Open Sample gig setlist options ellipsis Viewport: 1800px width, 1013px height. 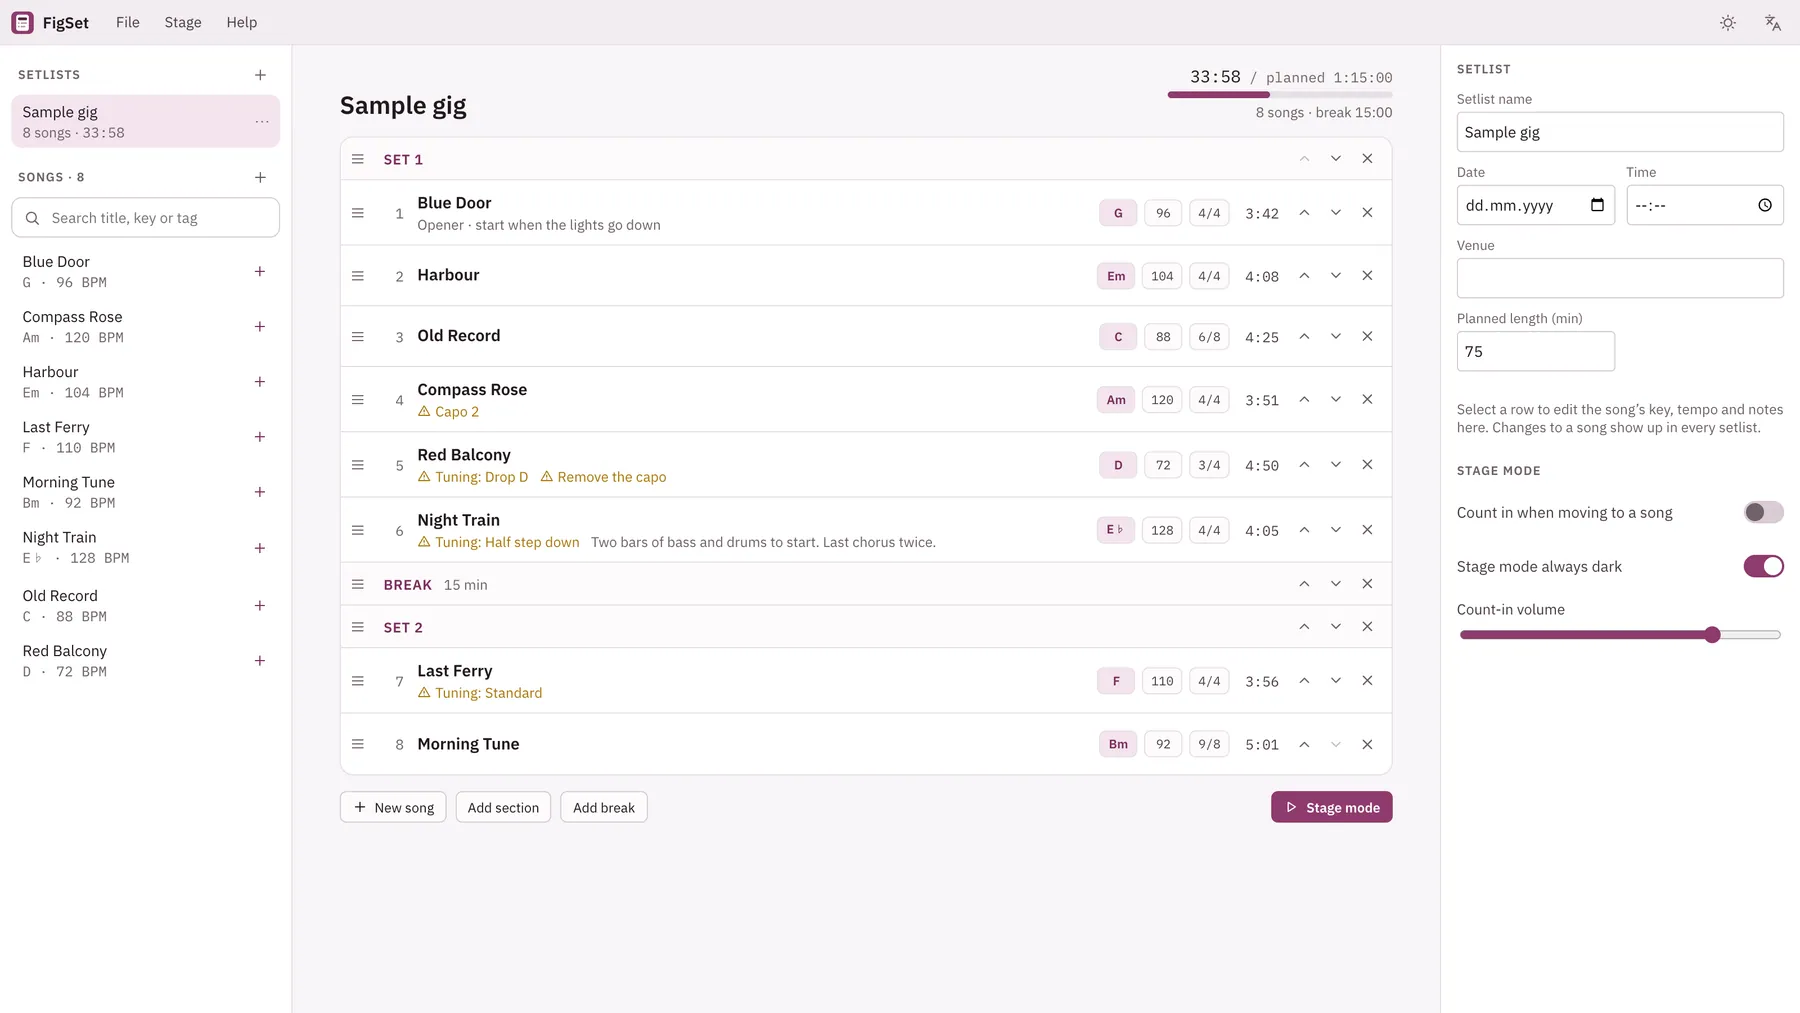click(262, 121)
